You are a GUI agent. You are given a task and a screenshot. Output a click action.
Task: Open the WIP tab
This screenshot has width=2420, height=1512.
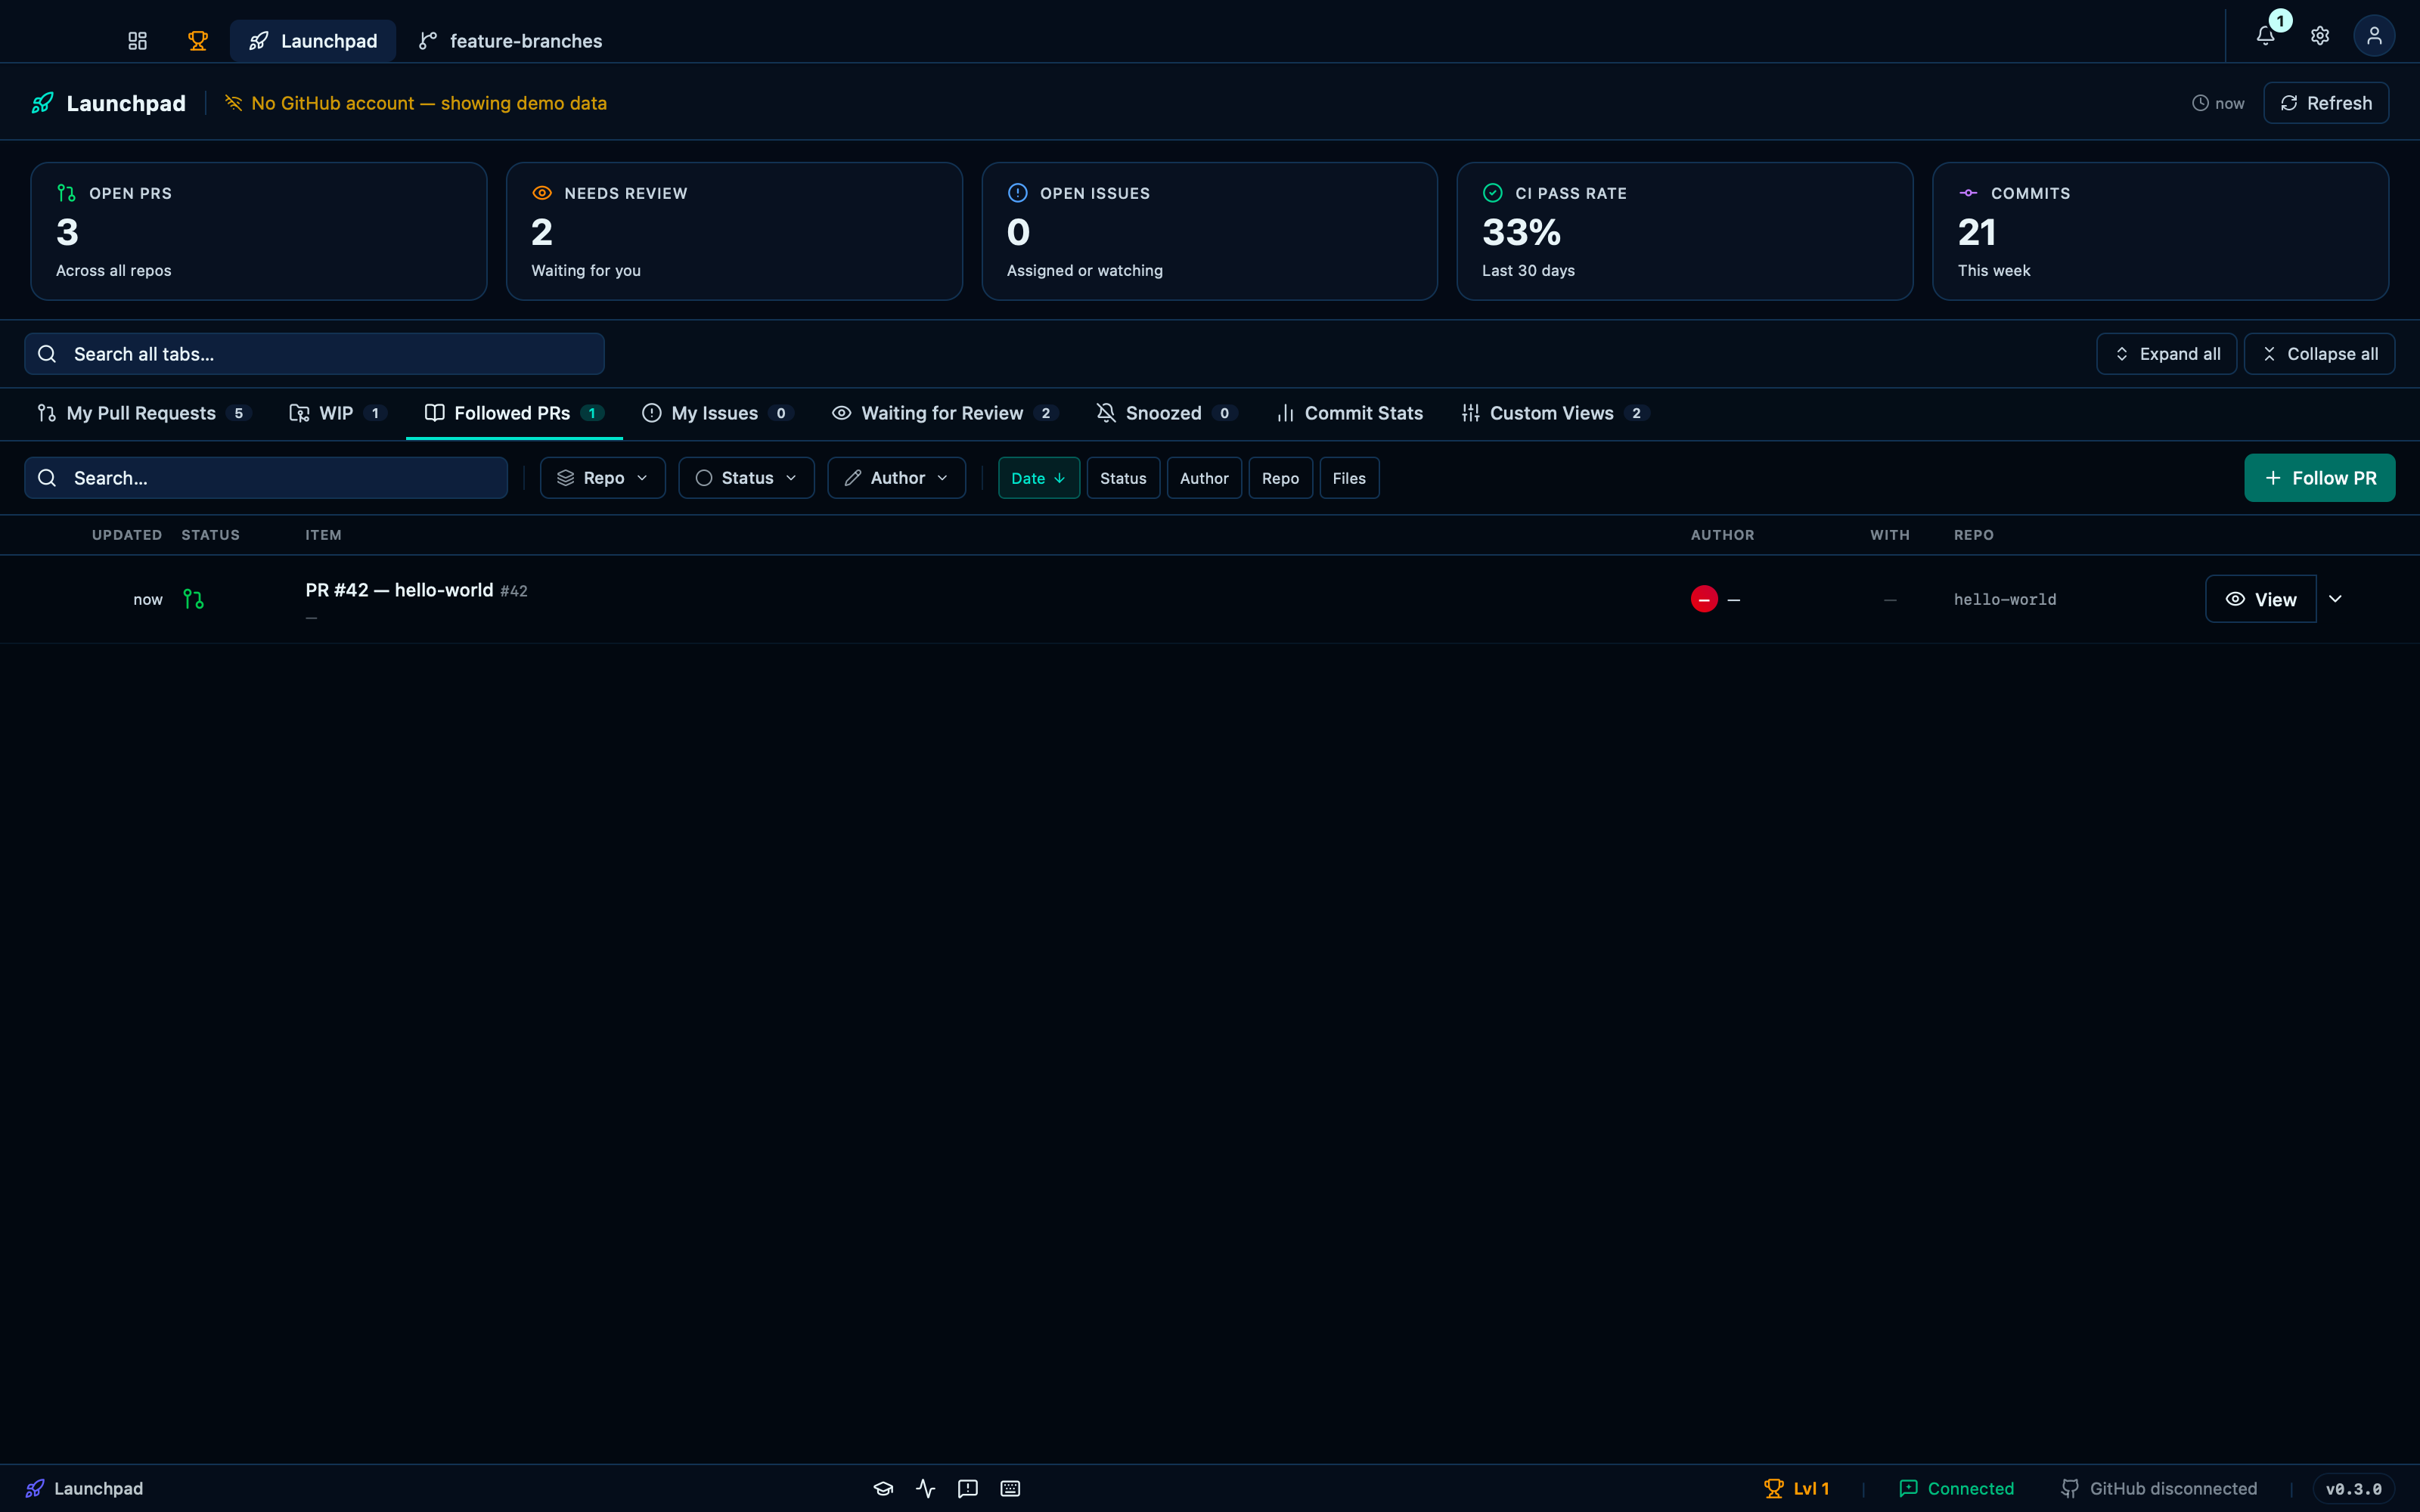(337, 413)
